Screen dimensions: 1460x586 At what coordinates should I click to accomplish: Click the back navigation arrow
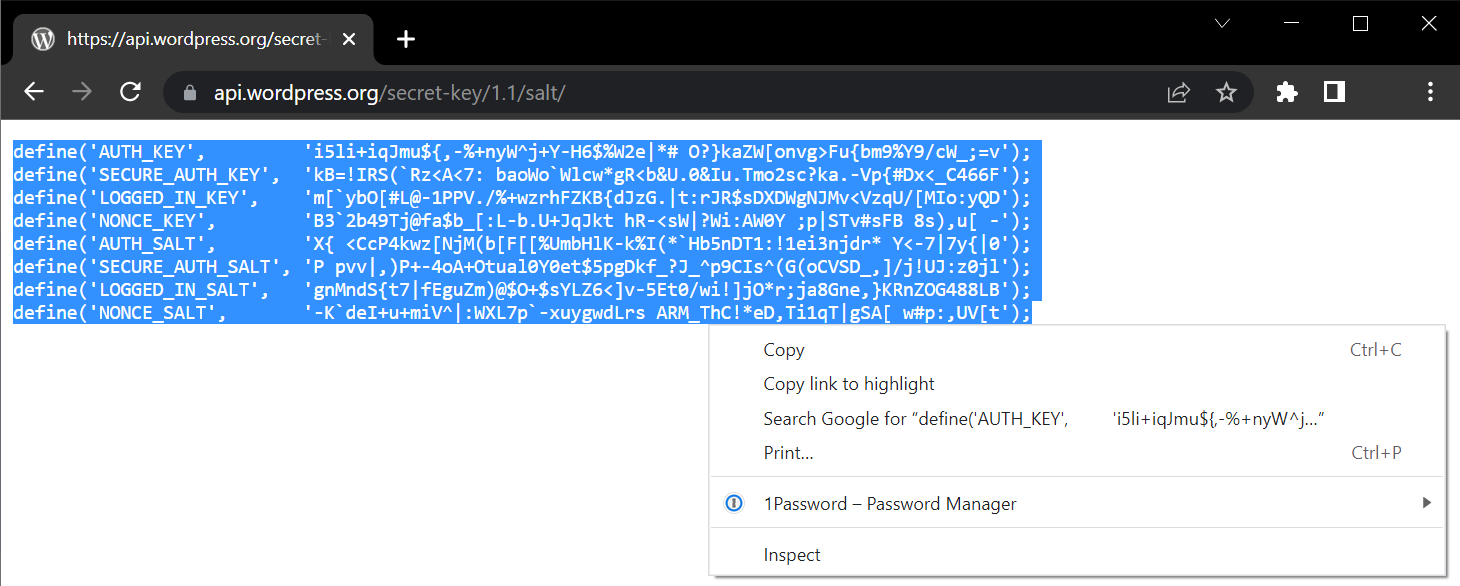pos(34,92)
